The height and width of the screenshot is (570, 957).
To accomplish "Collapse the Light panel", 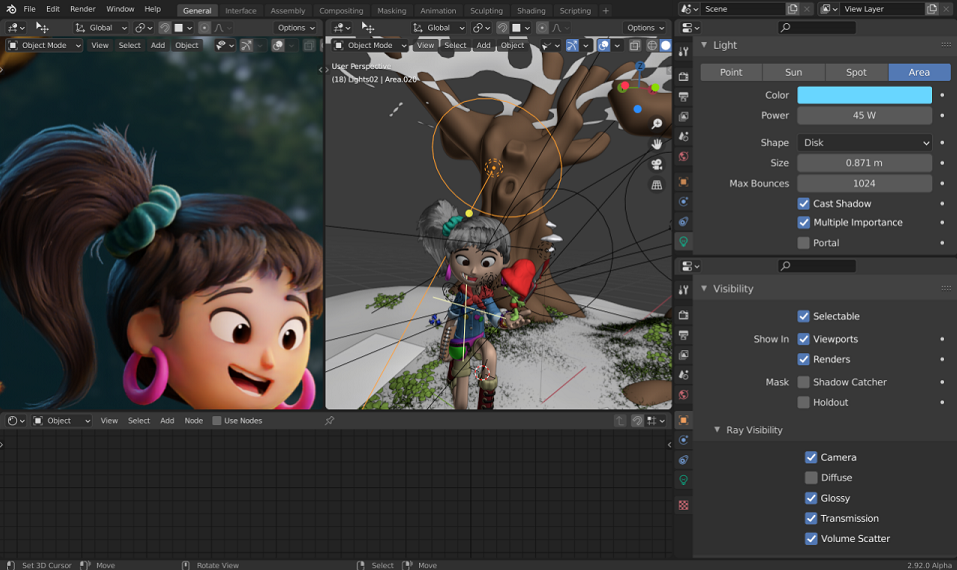I will pos(704,45).
